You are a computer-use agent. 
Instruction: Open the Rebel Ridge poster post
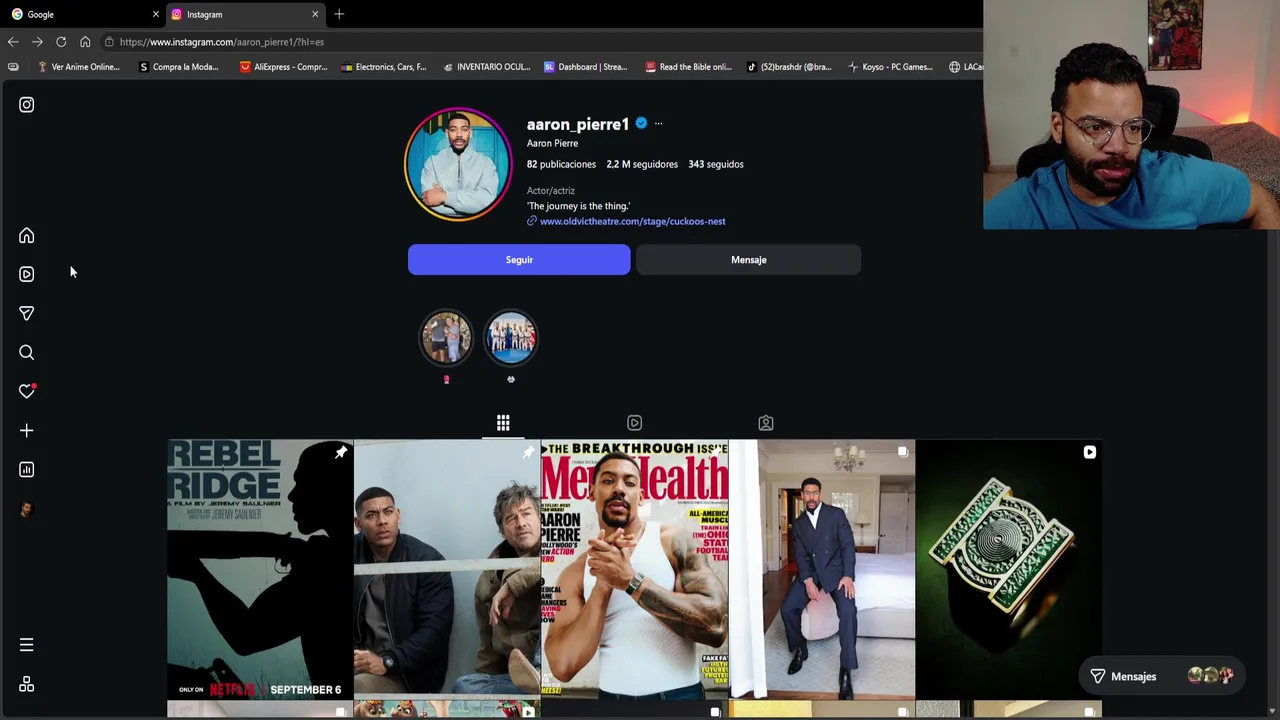(x=260, y=569)
